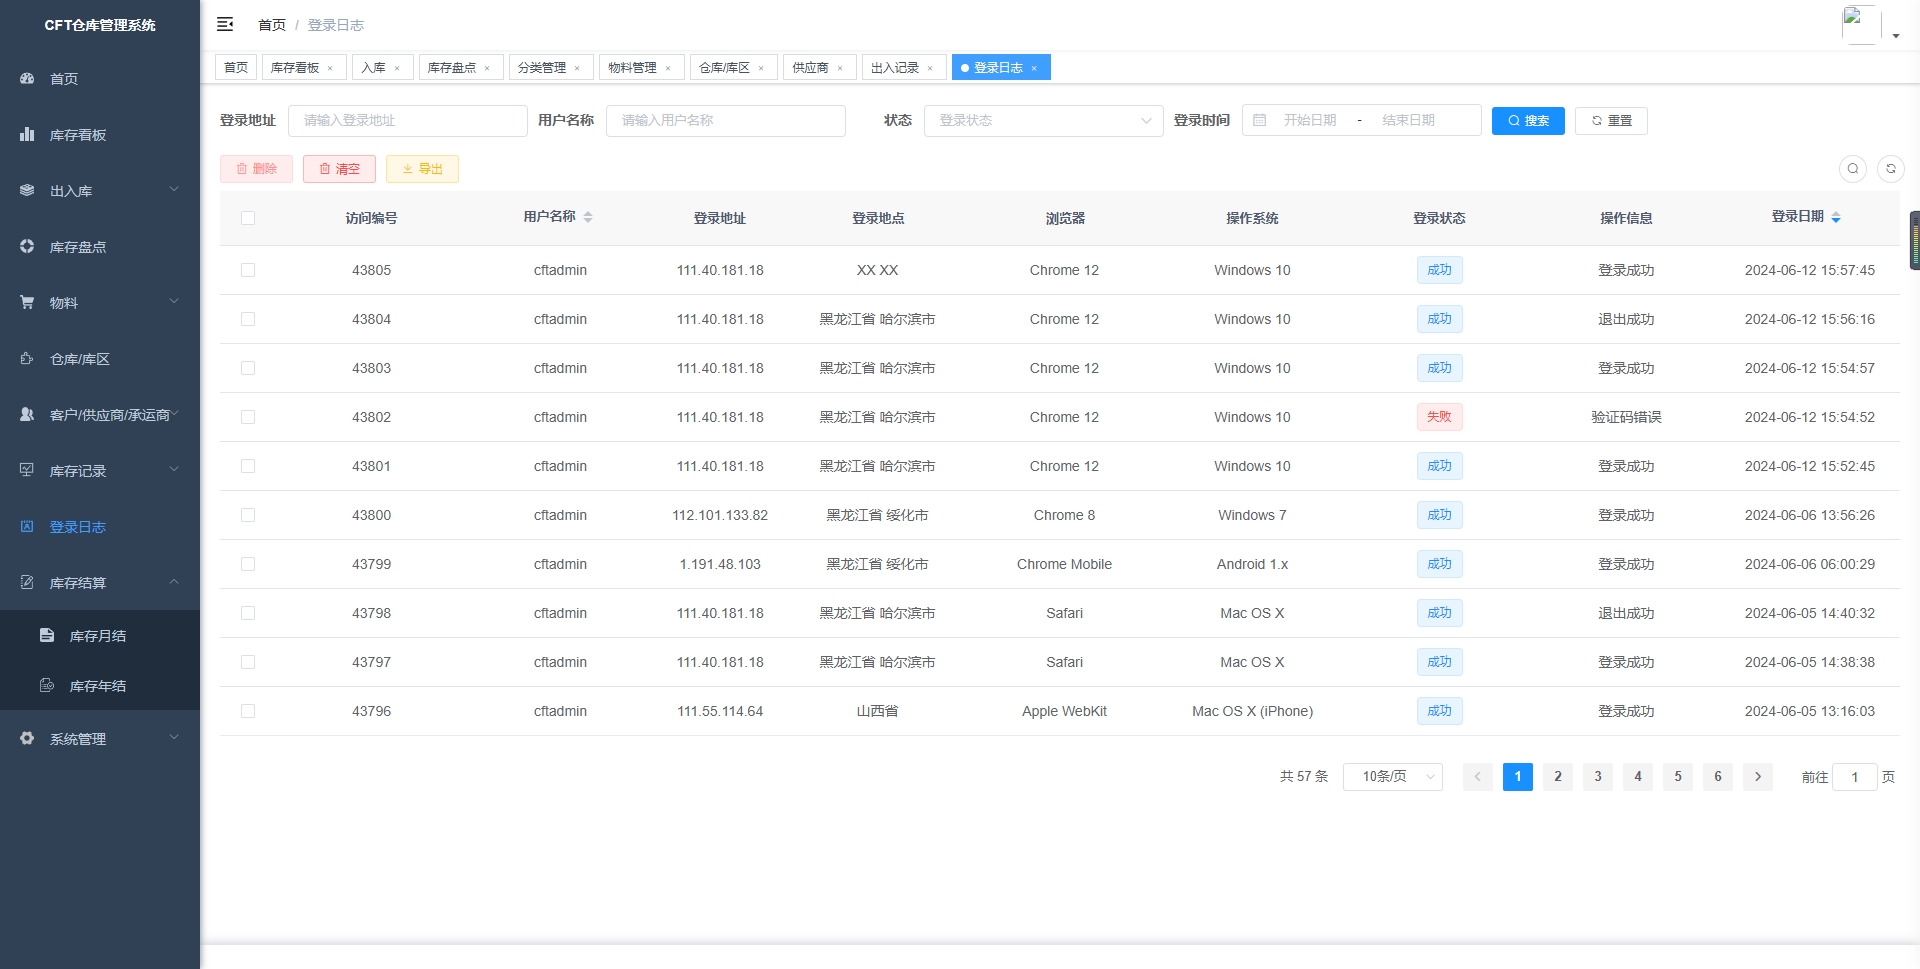This screenshot has width=1920, height=969.
Task: Click the 前往 page number box
Action: [x=1855, y=776]
